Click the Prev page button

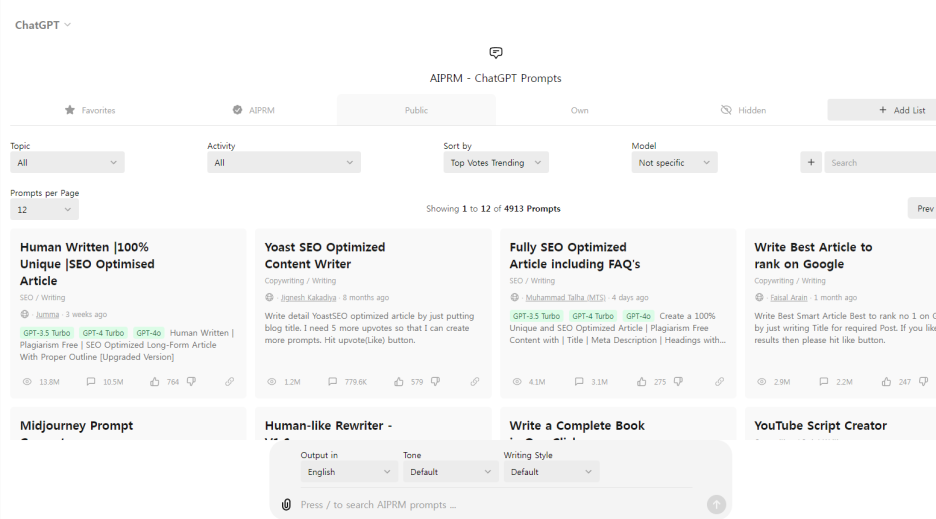click(922, 208)
